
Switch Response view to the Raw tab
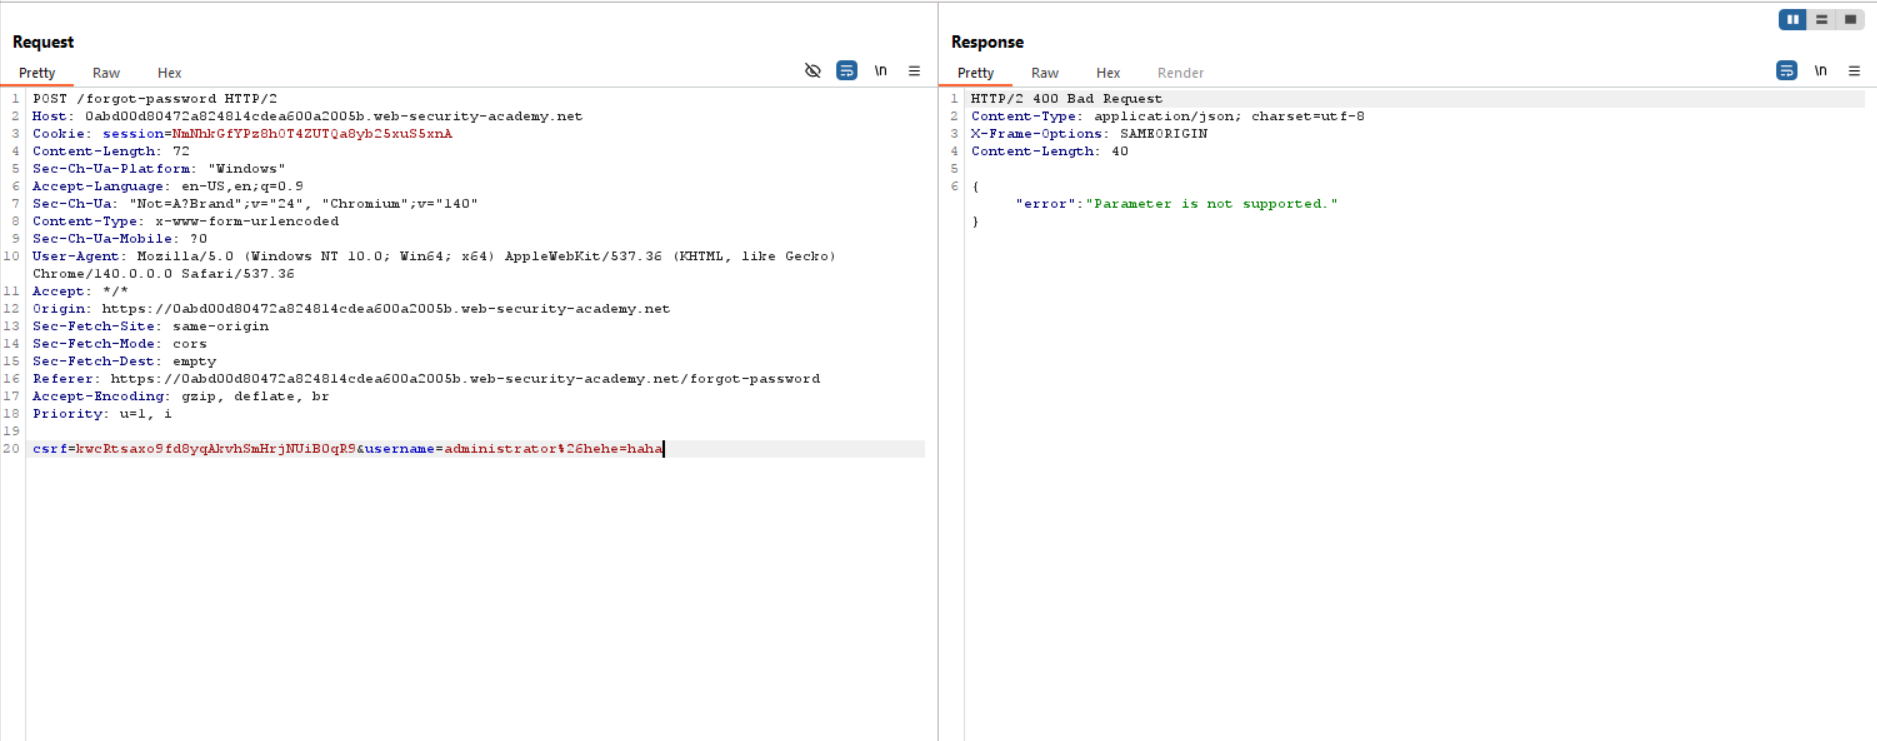point(1044,73)
